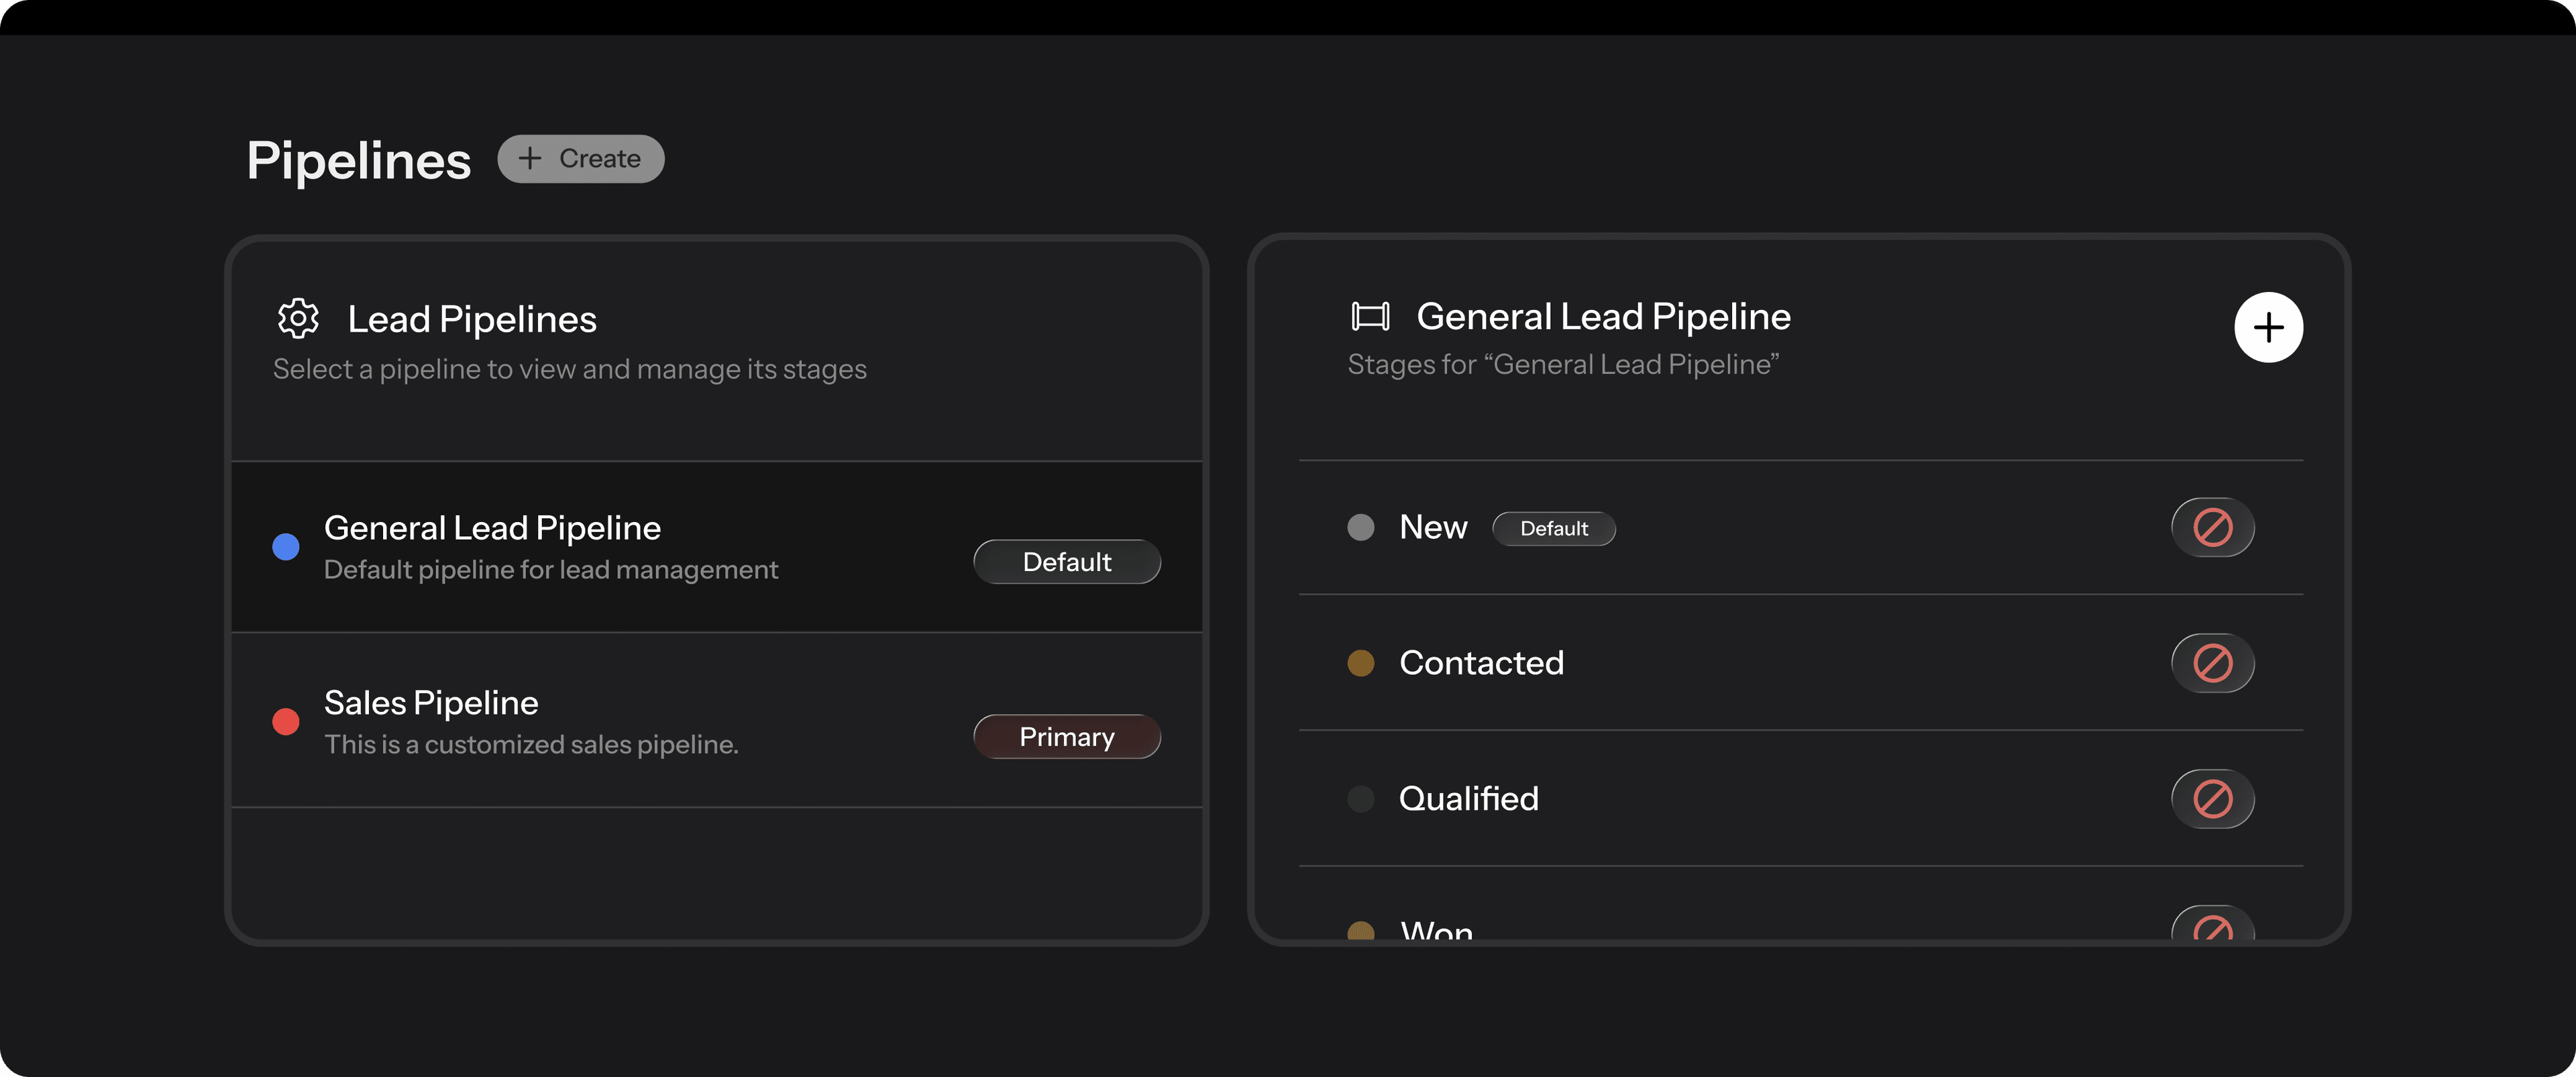
Task: Click the red block icon for the New stage
Action: pyautogui.click(x=2212, y=527)
